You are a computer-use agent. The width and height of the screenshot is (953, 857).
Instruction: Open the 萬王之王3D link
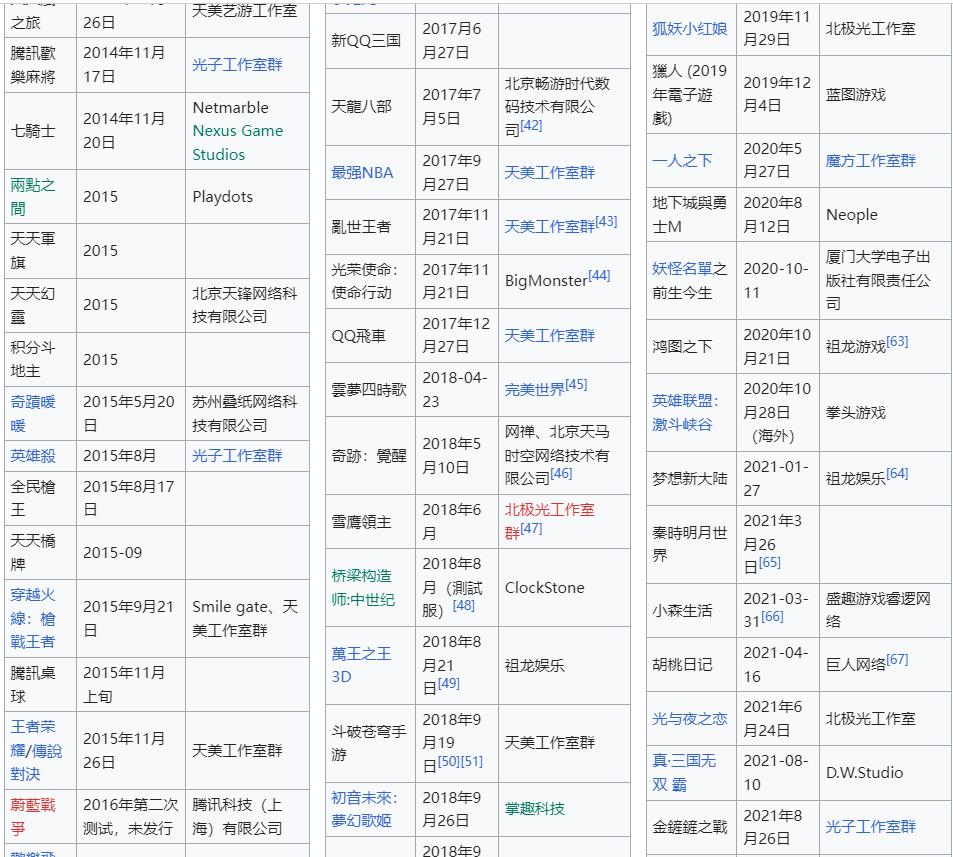pos(361,665)
